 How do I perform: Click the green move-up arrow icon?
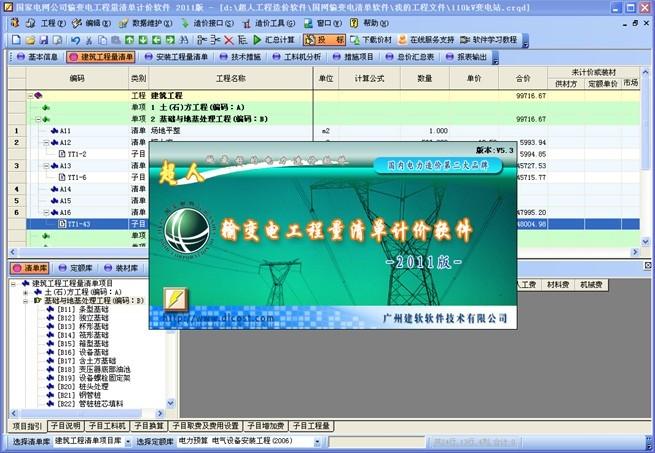coord(129,40)
